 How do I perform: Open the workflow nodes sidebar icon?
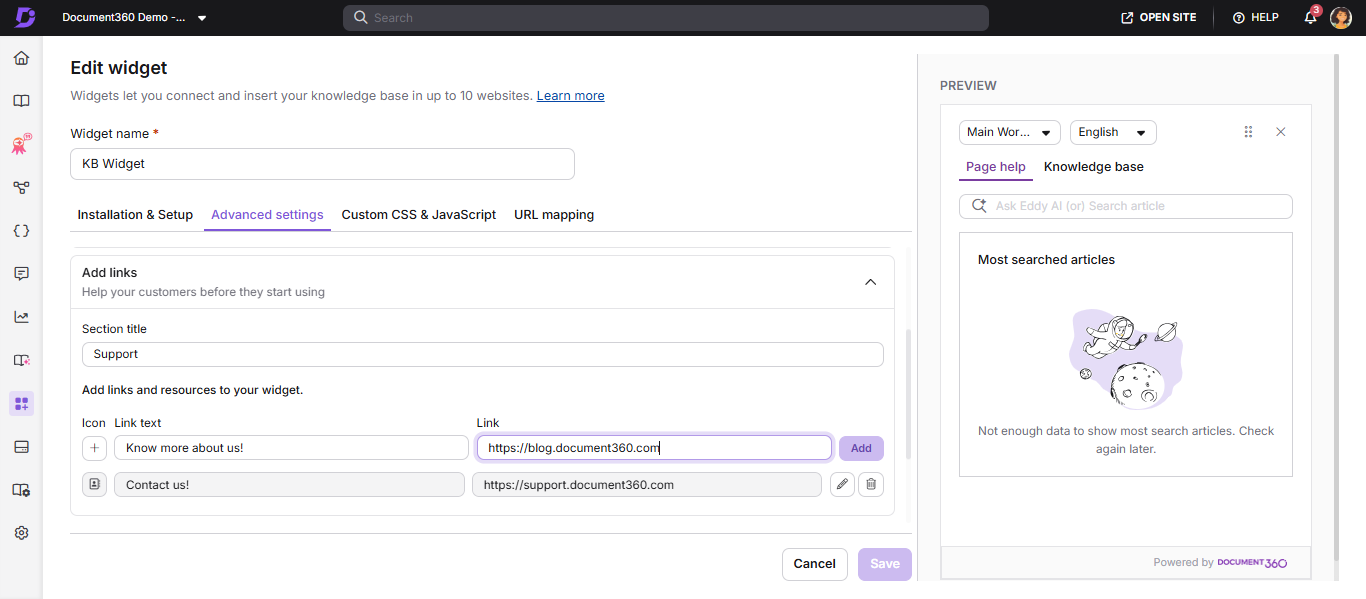[21, 187]
